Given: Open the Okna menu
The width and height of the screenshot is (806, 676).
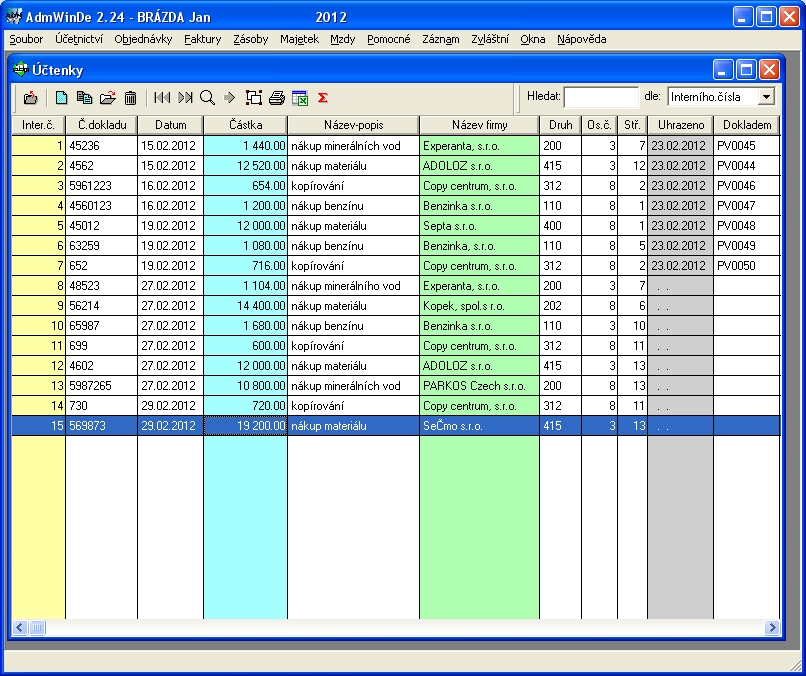Looking at the screenshot, I should click(533, 39).
